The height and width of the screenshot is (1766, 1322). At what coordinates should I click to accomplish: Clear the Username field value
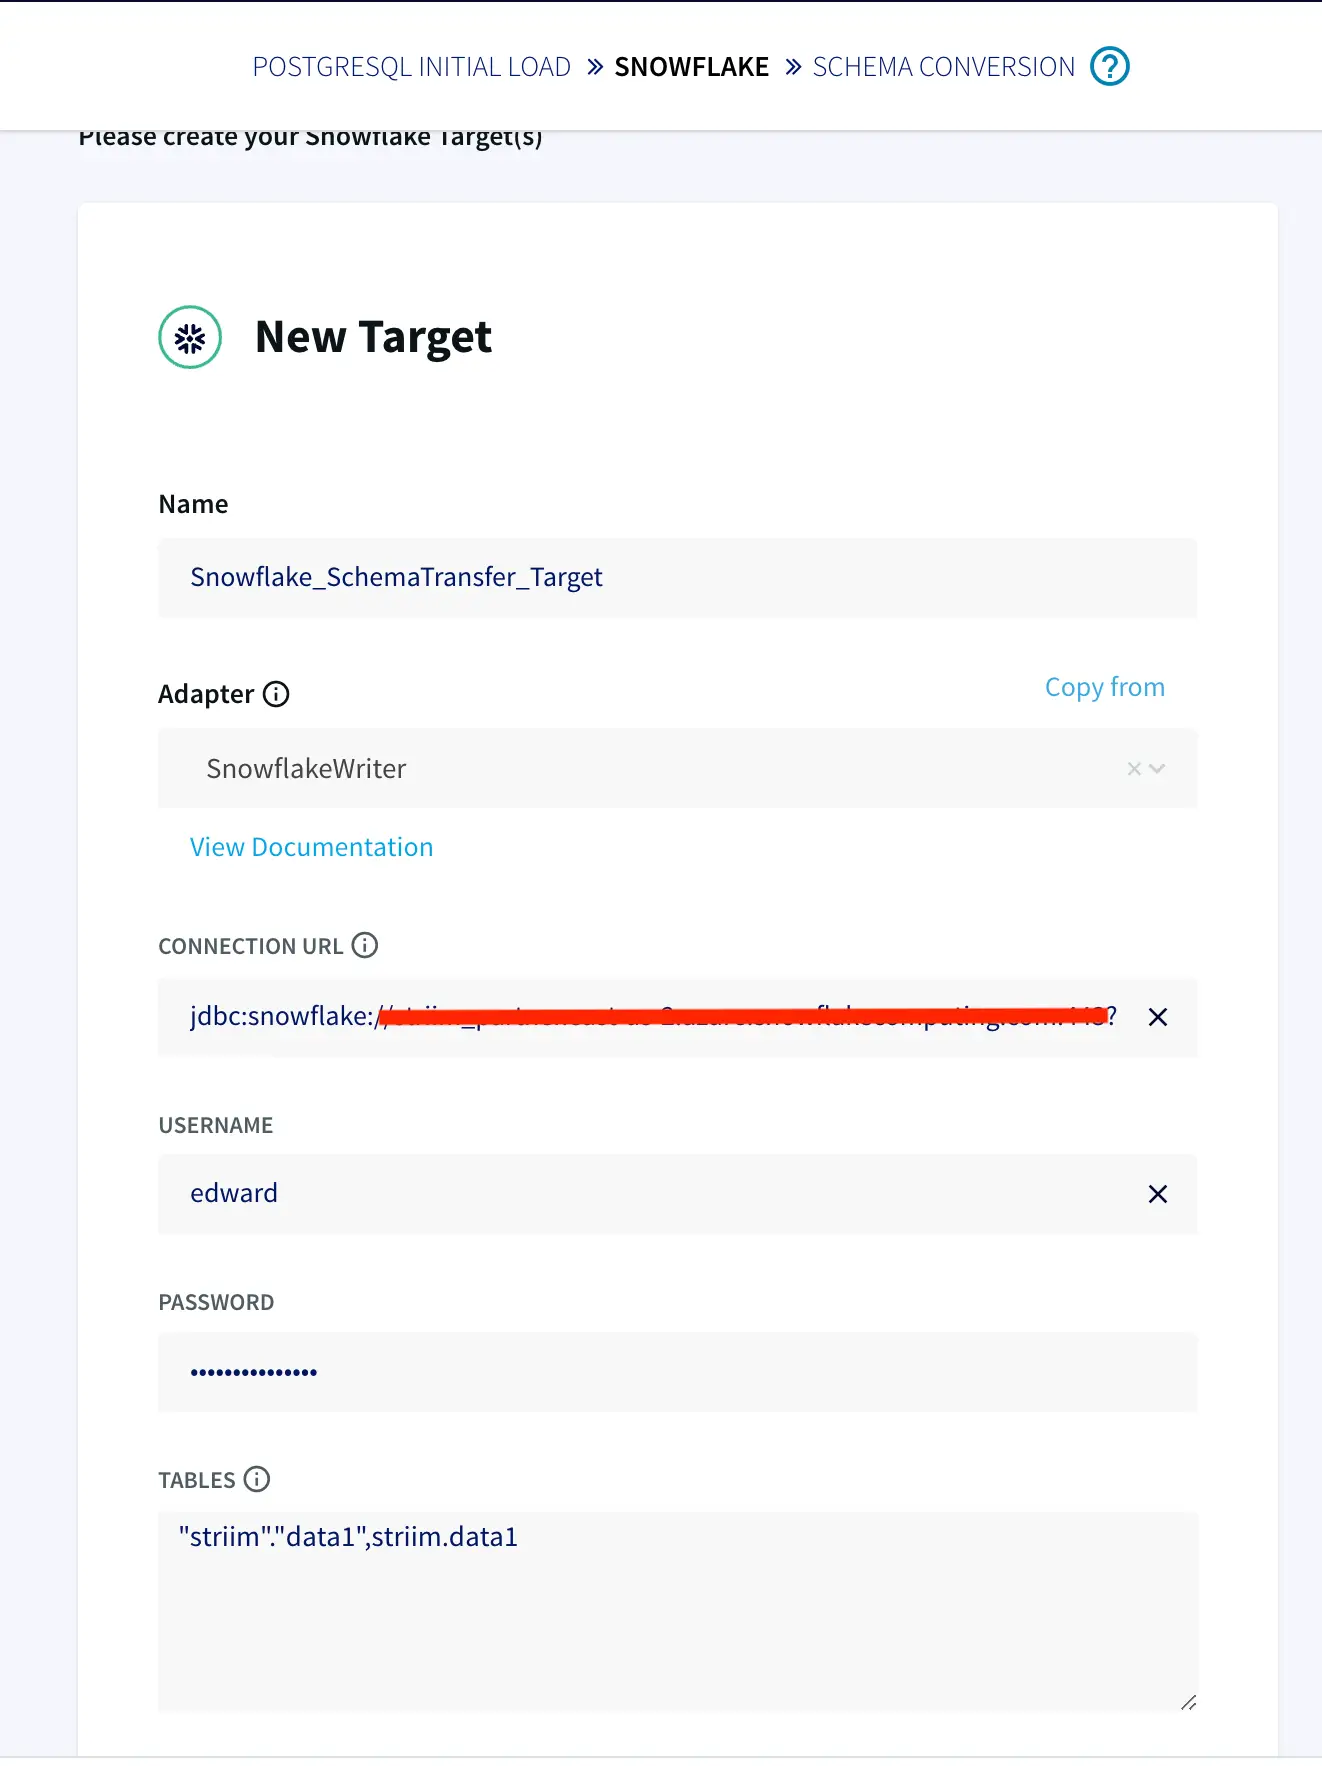(1158, 1194)
